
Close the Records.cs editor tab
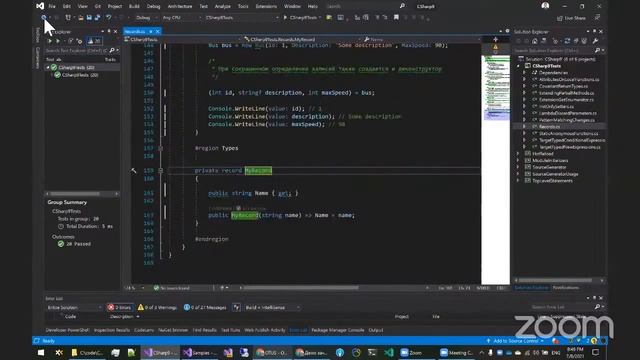(x=158, y=31)
